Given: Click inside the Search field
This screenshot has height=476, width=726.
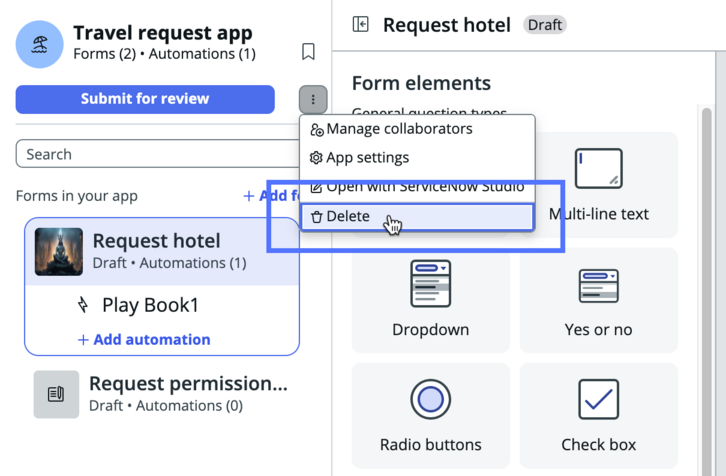Looking at the screenshot, I should (157, 154).
